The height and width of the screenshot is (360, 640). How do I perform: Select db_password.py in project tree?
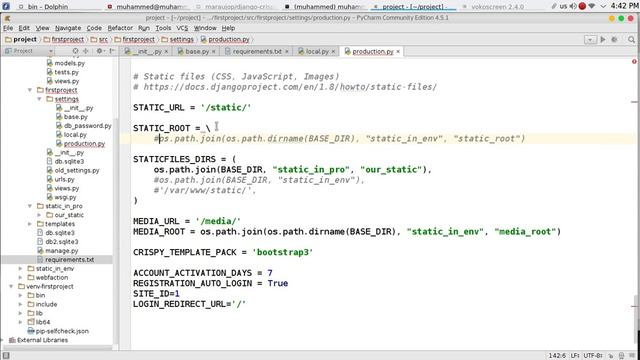coord(87,126)
